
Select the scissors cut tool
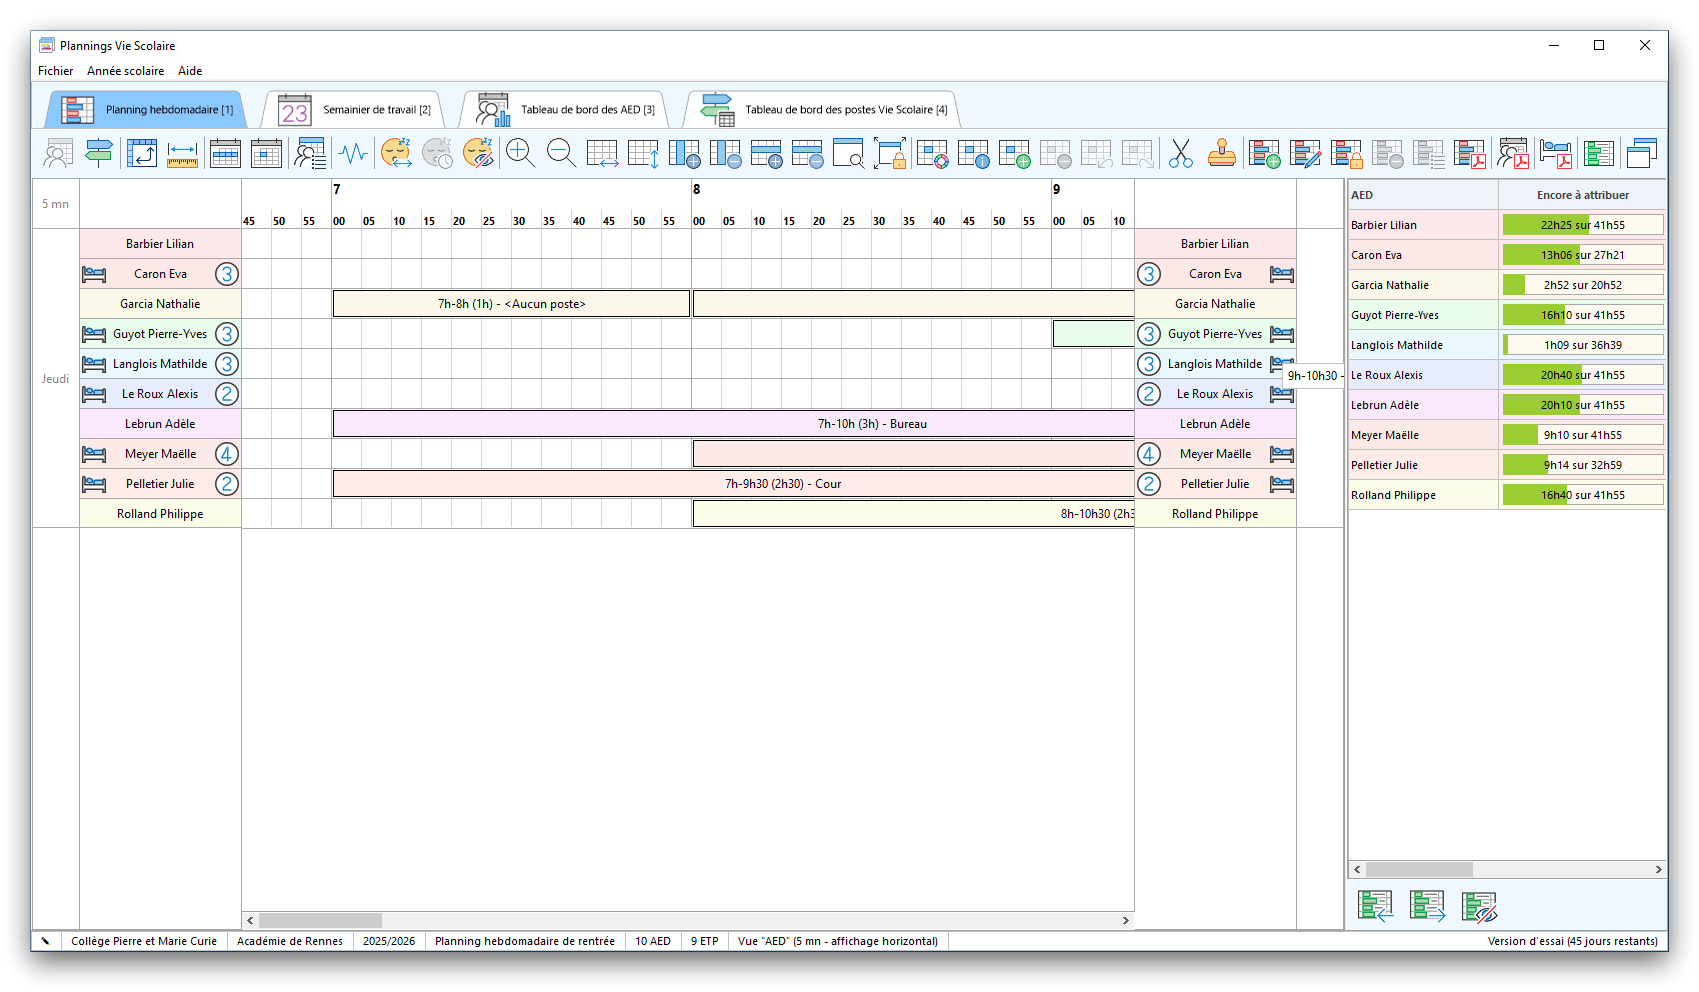1180,154
